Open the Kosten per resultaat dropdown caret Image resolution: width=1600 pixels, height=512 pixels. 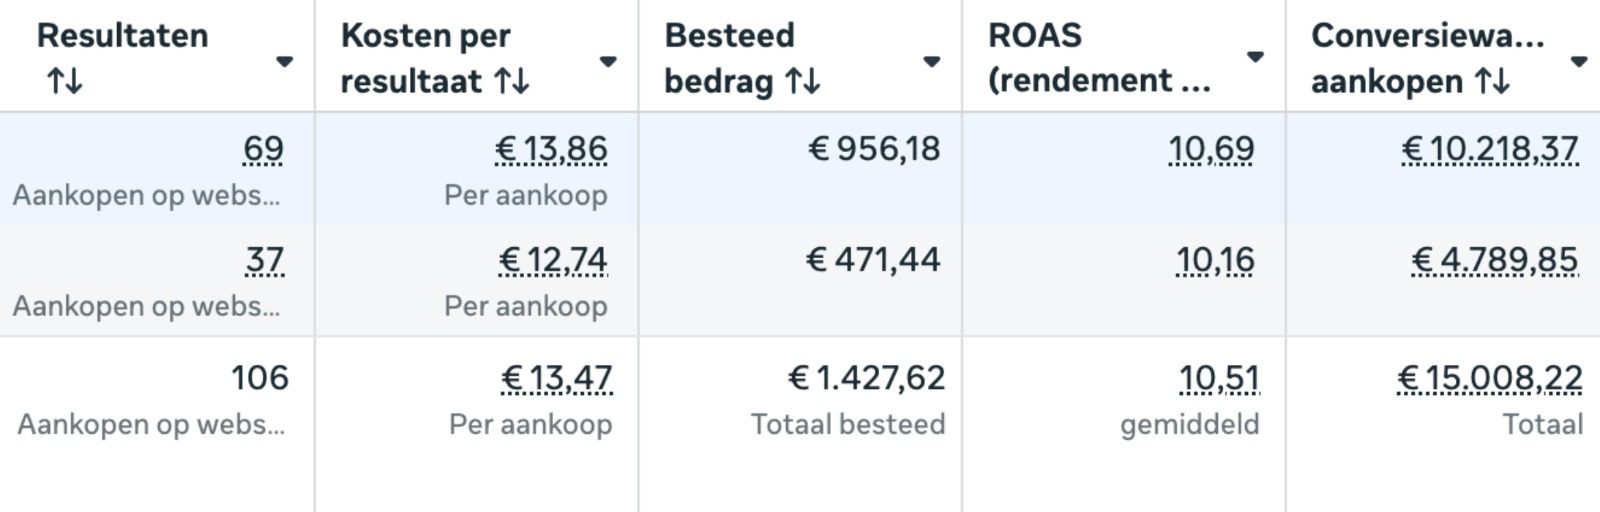click(607, 61)
